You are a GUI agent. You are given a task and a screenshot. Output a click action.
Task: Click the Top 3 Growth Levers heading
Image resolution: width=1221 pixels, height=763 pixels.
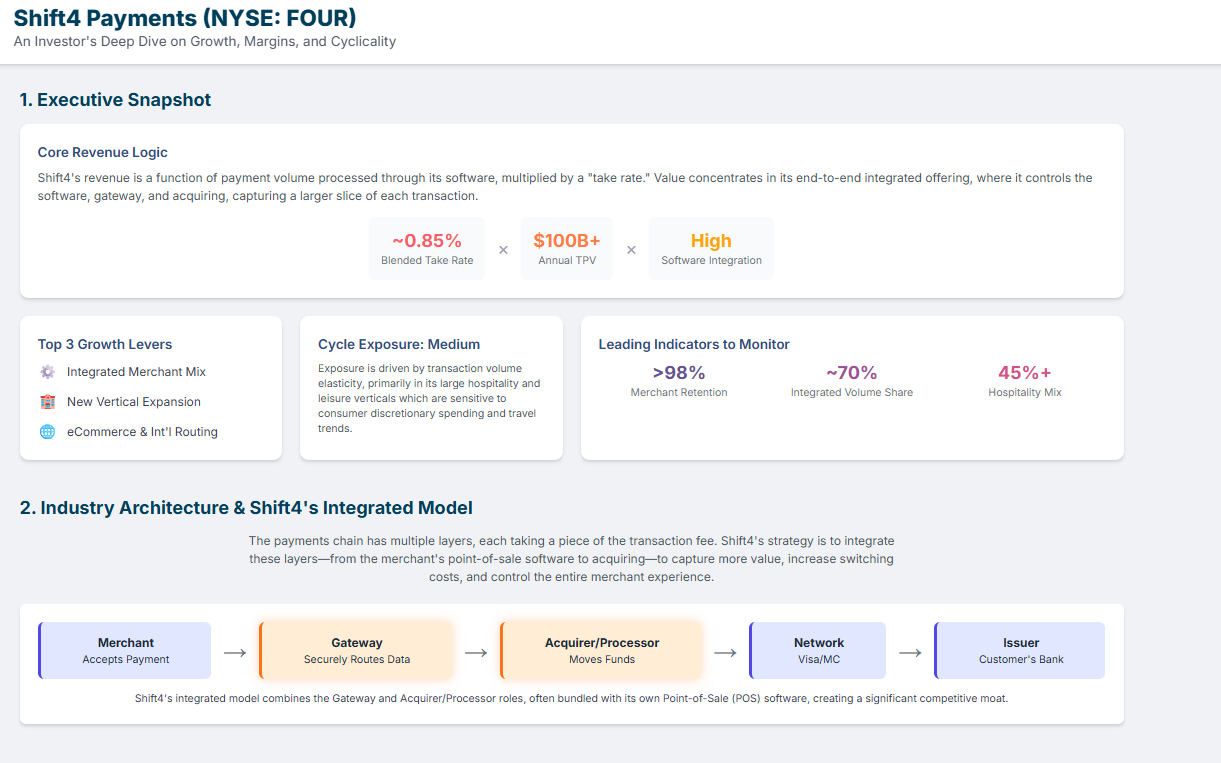click(x=105, y=344)
